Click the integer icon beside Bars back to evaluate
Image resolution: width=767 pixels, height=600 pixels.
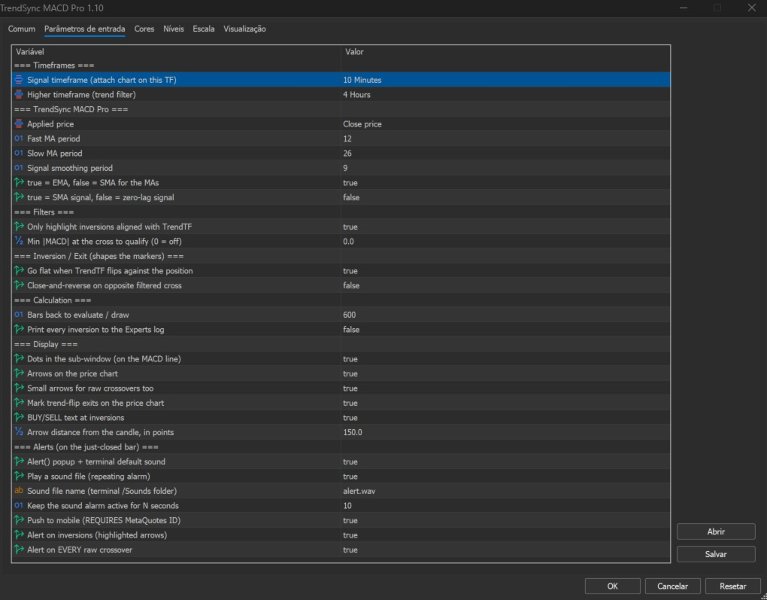(19, 314)
